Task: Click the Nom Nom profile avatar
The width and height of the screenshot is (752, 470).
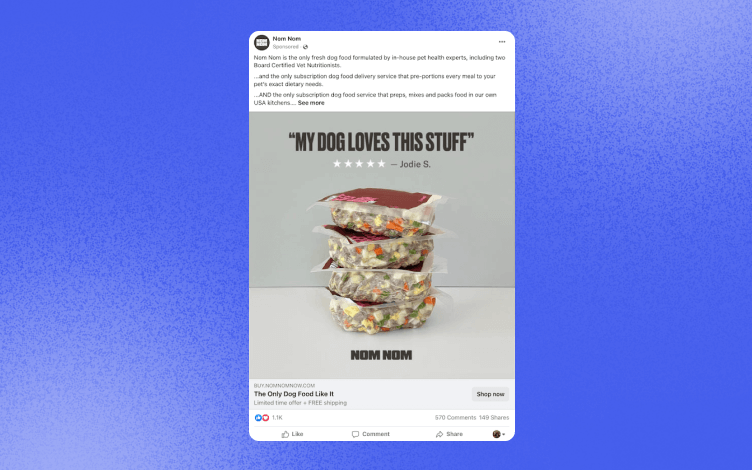Action: click(x=261, y=42)
